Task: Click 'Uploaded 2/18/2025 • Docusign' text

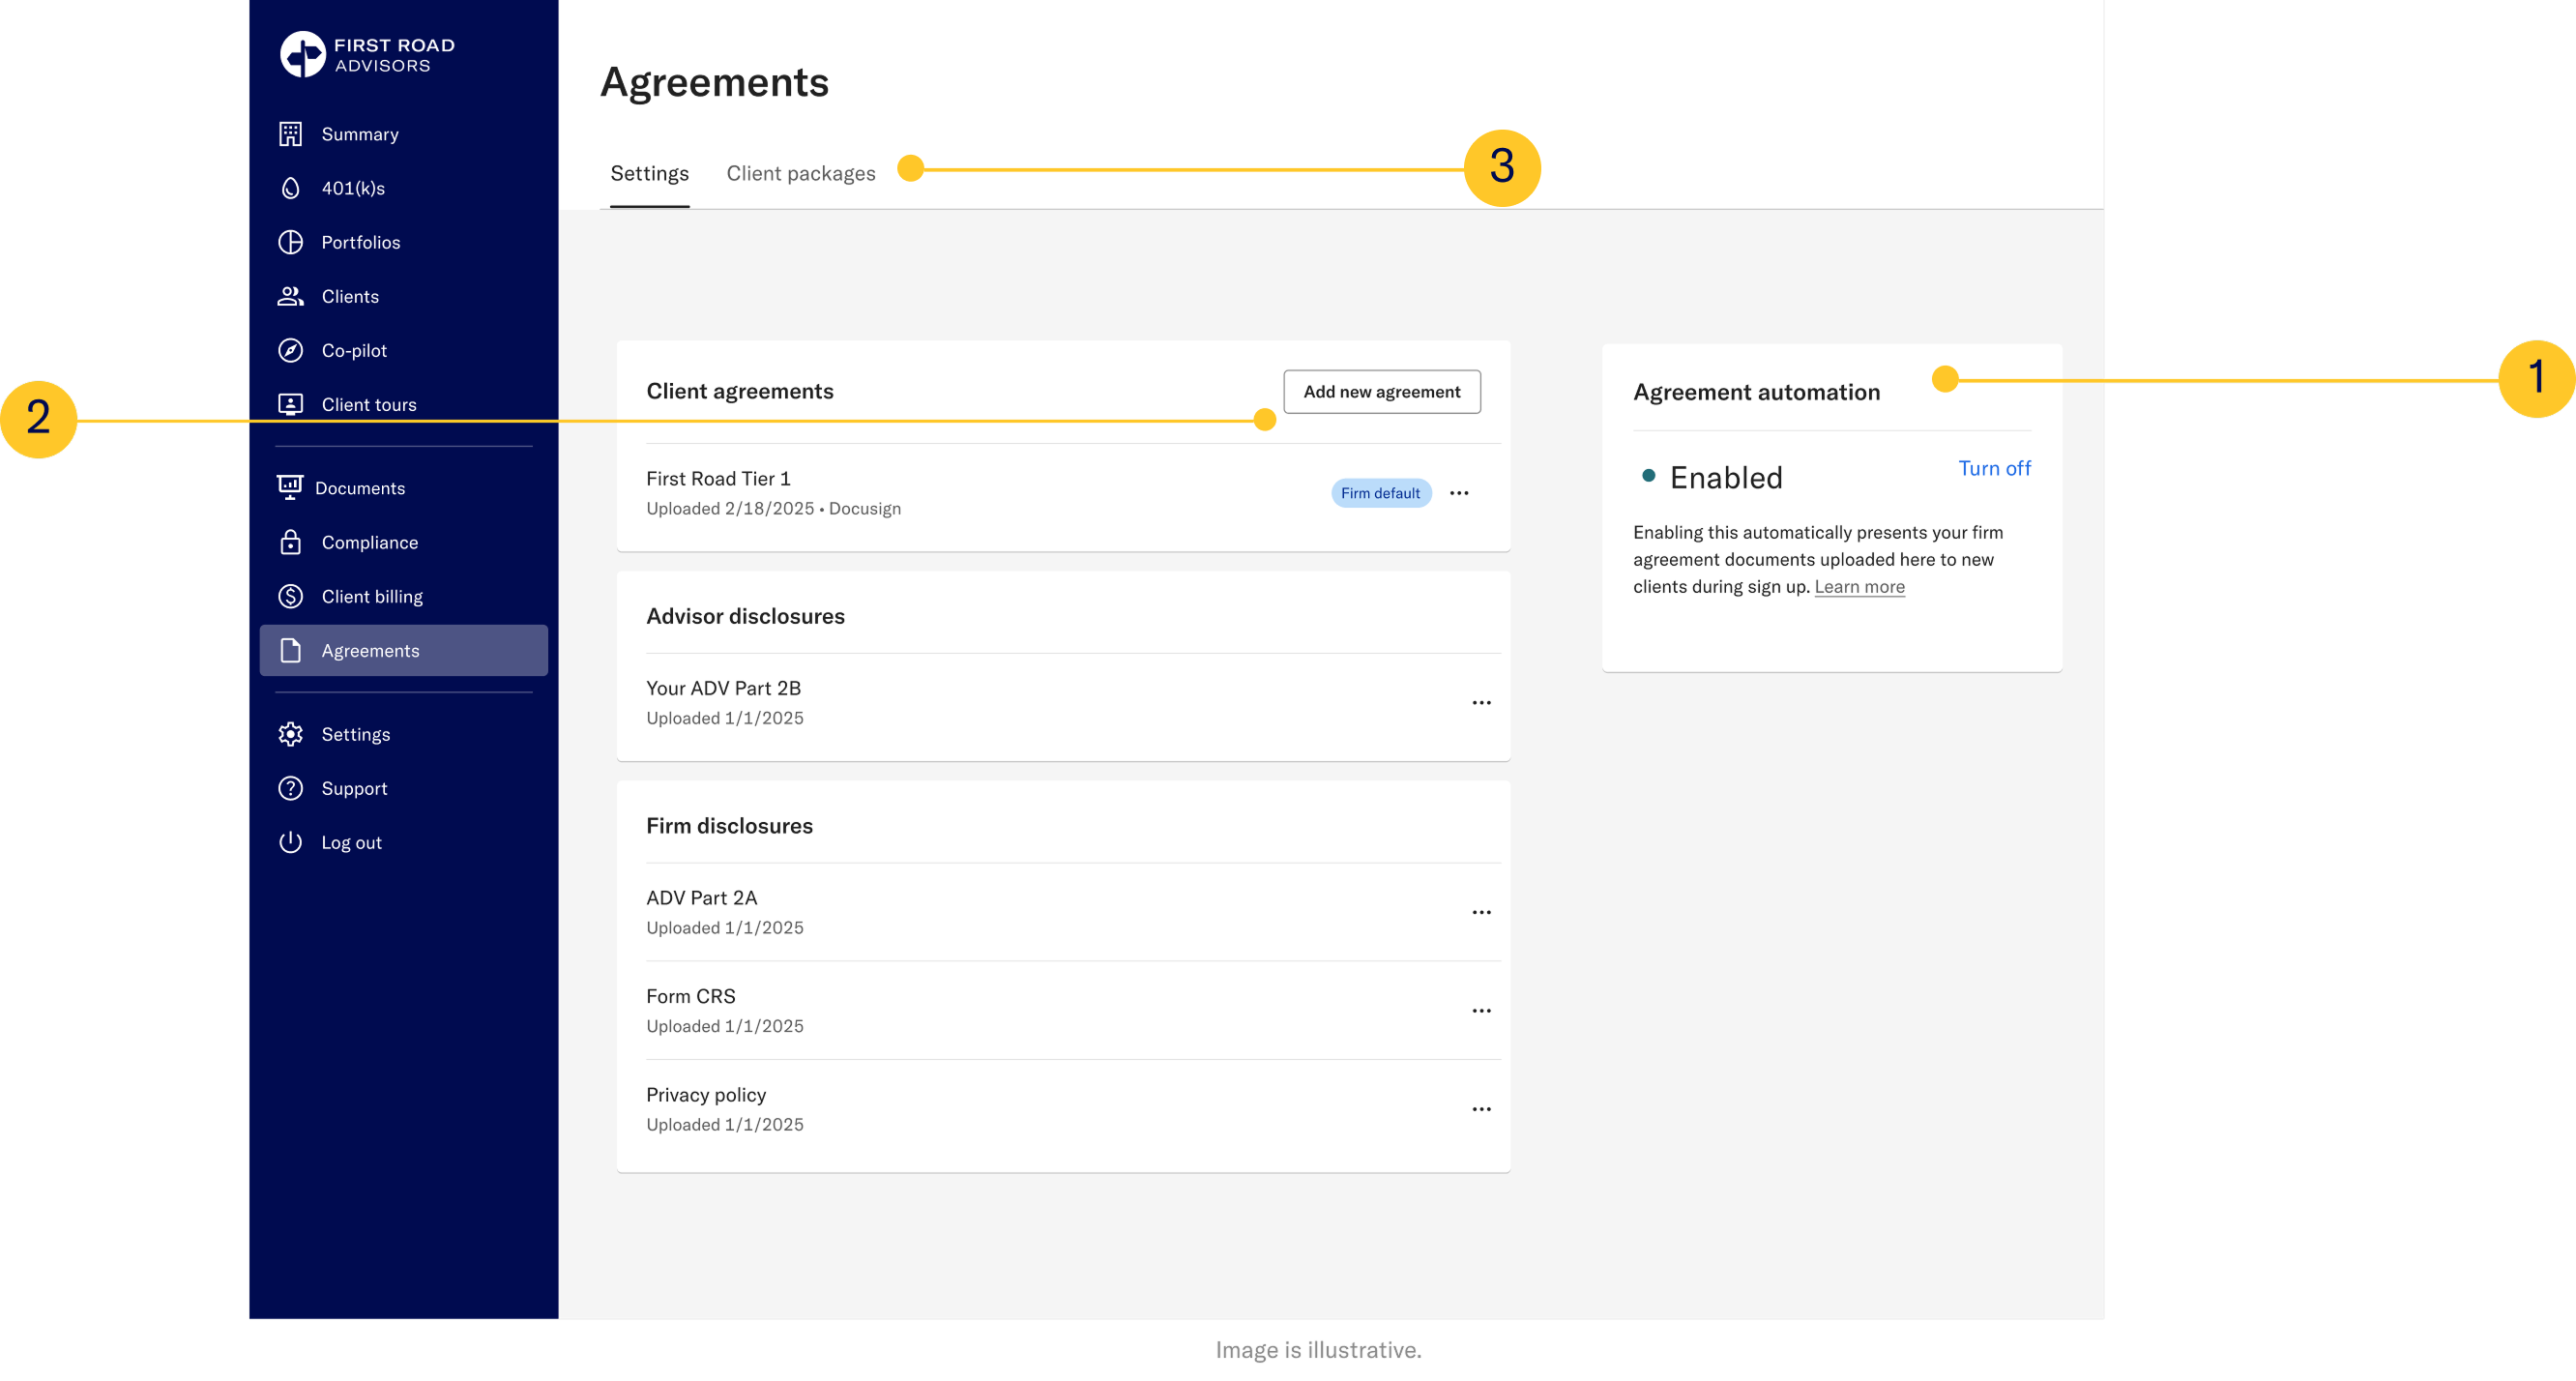Action: tap(773, 508)
